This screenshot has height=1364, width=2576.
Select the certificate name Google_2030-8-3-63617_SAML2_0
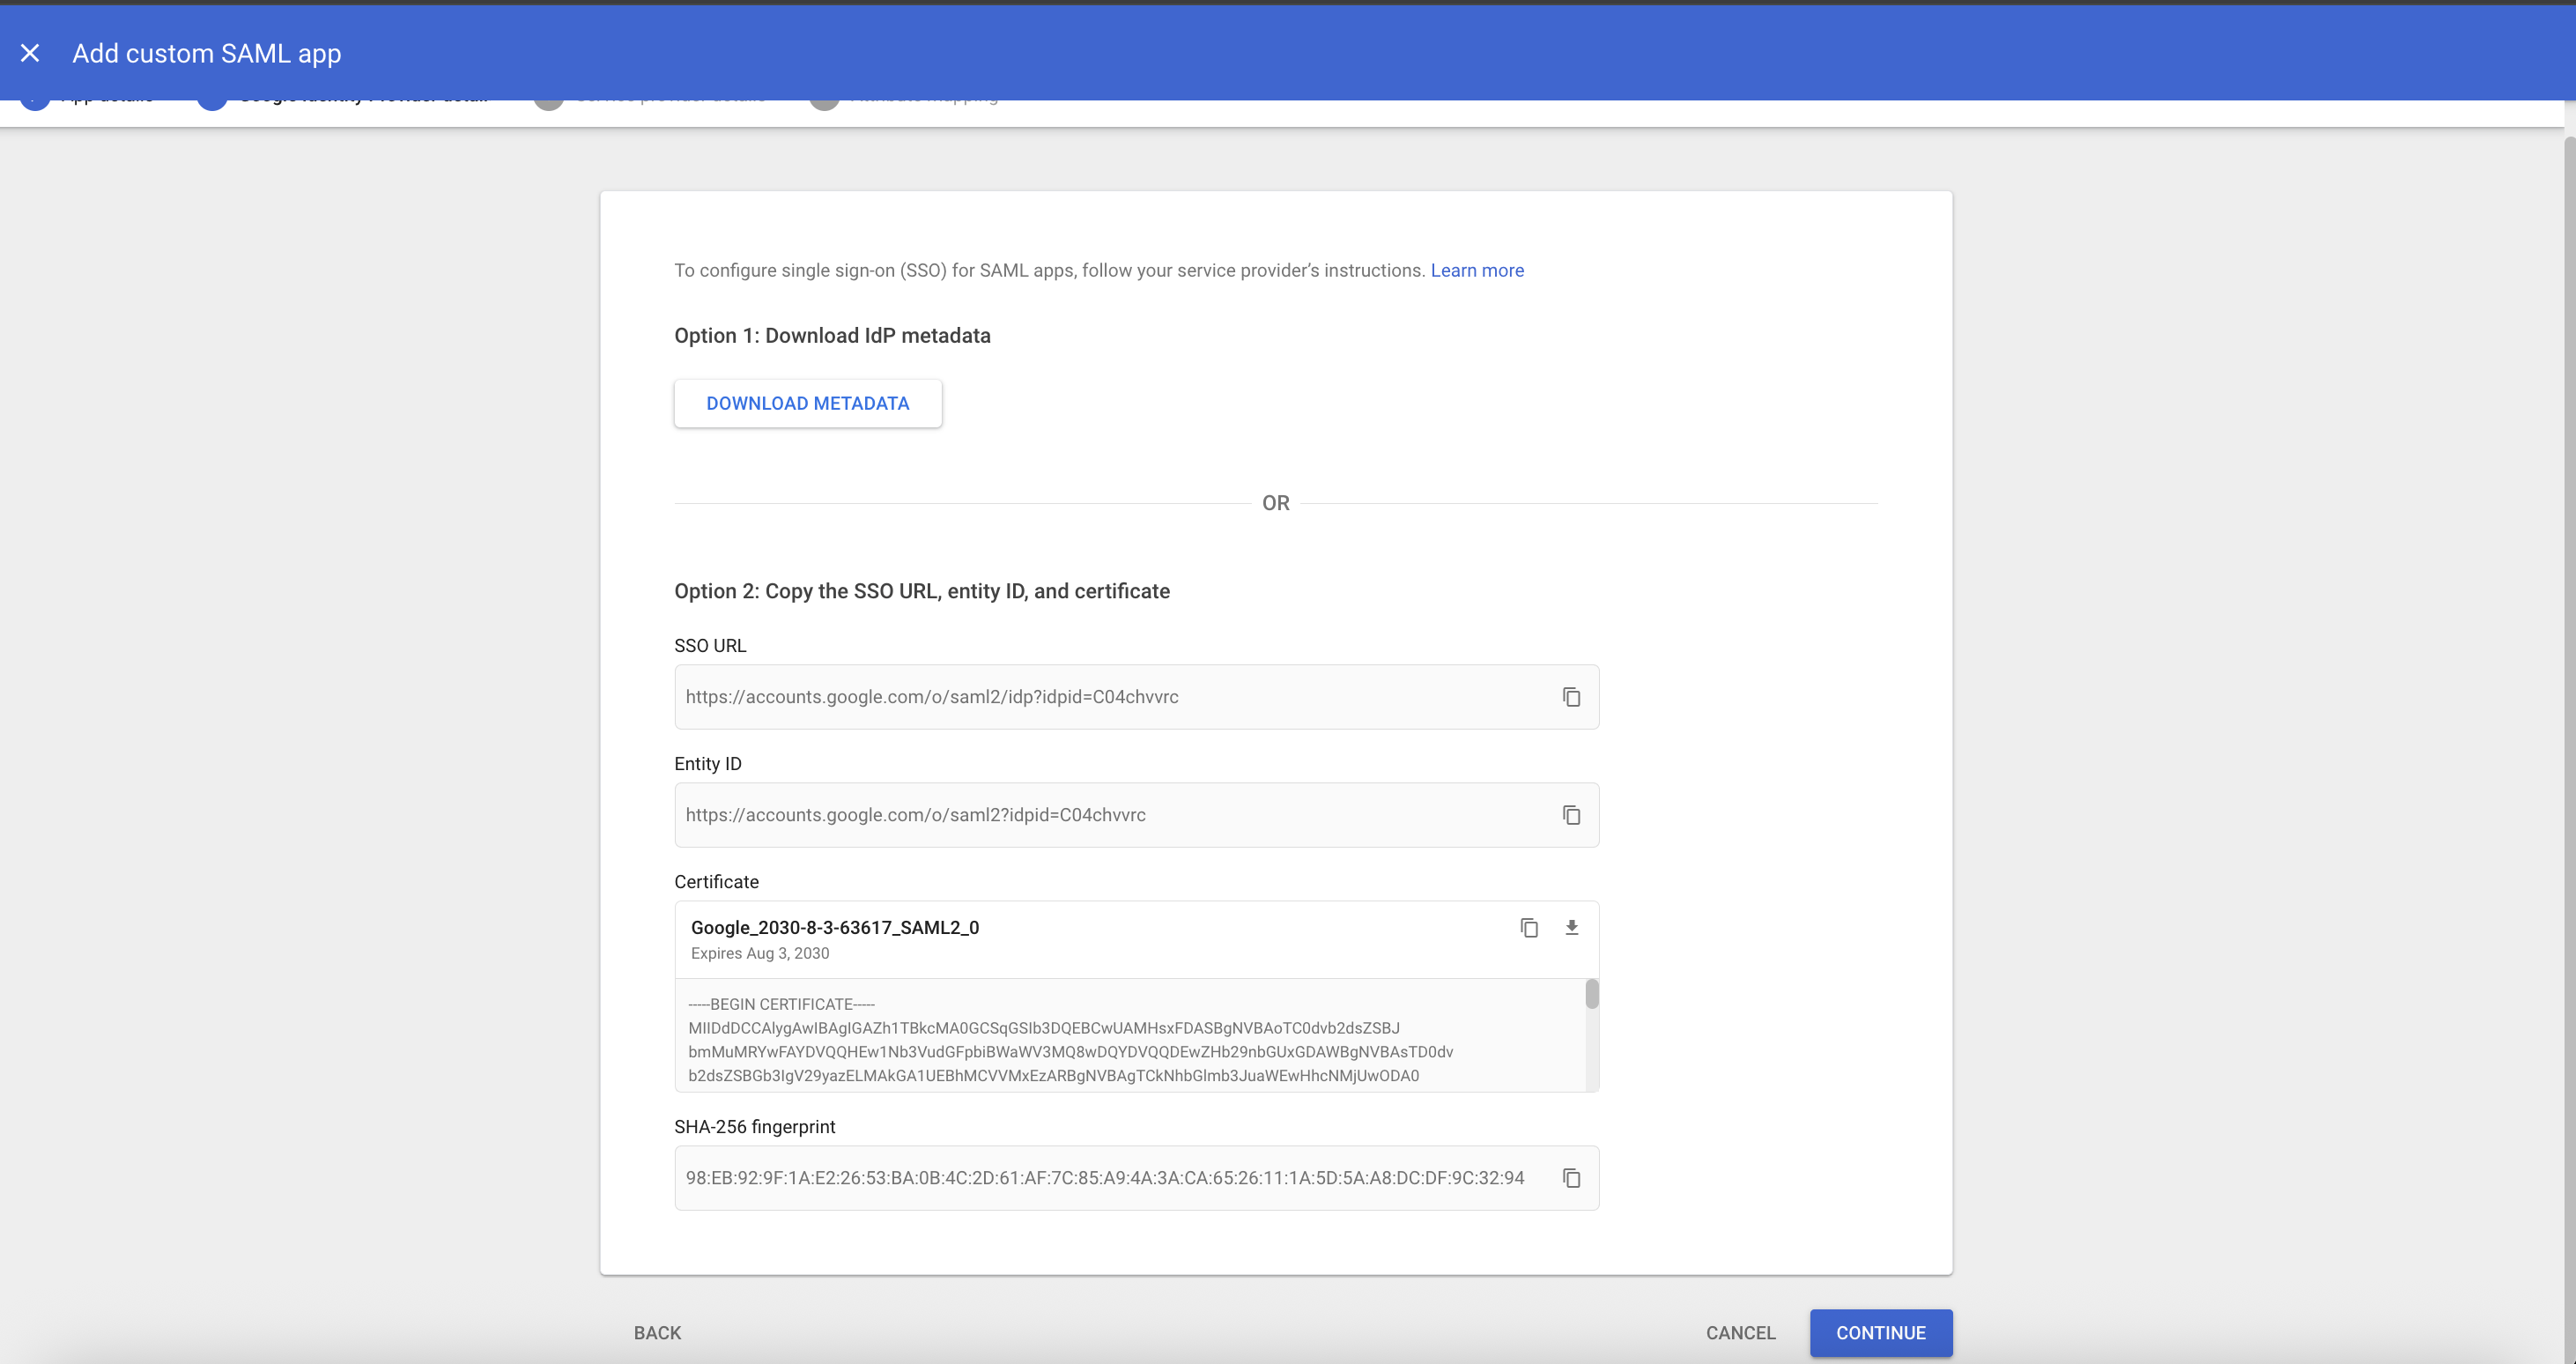(835, 927)
